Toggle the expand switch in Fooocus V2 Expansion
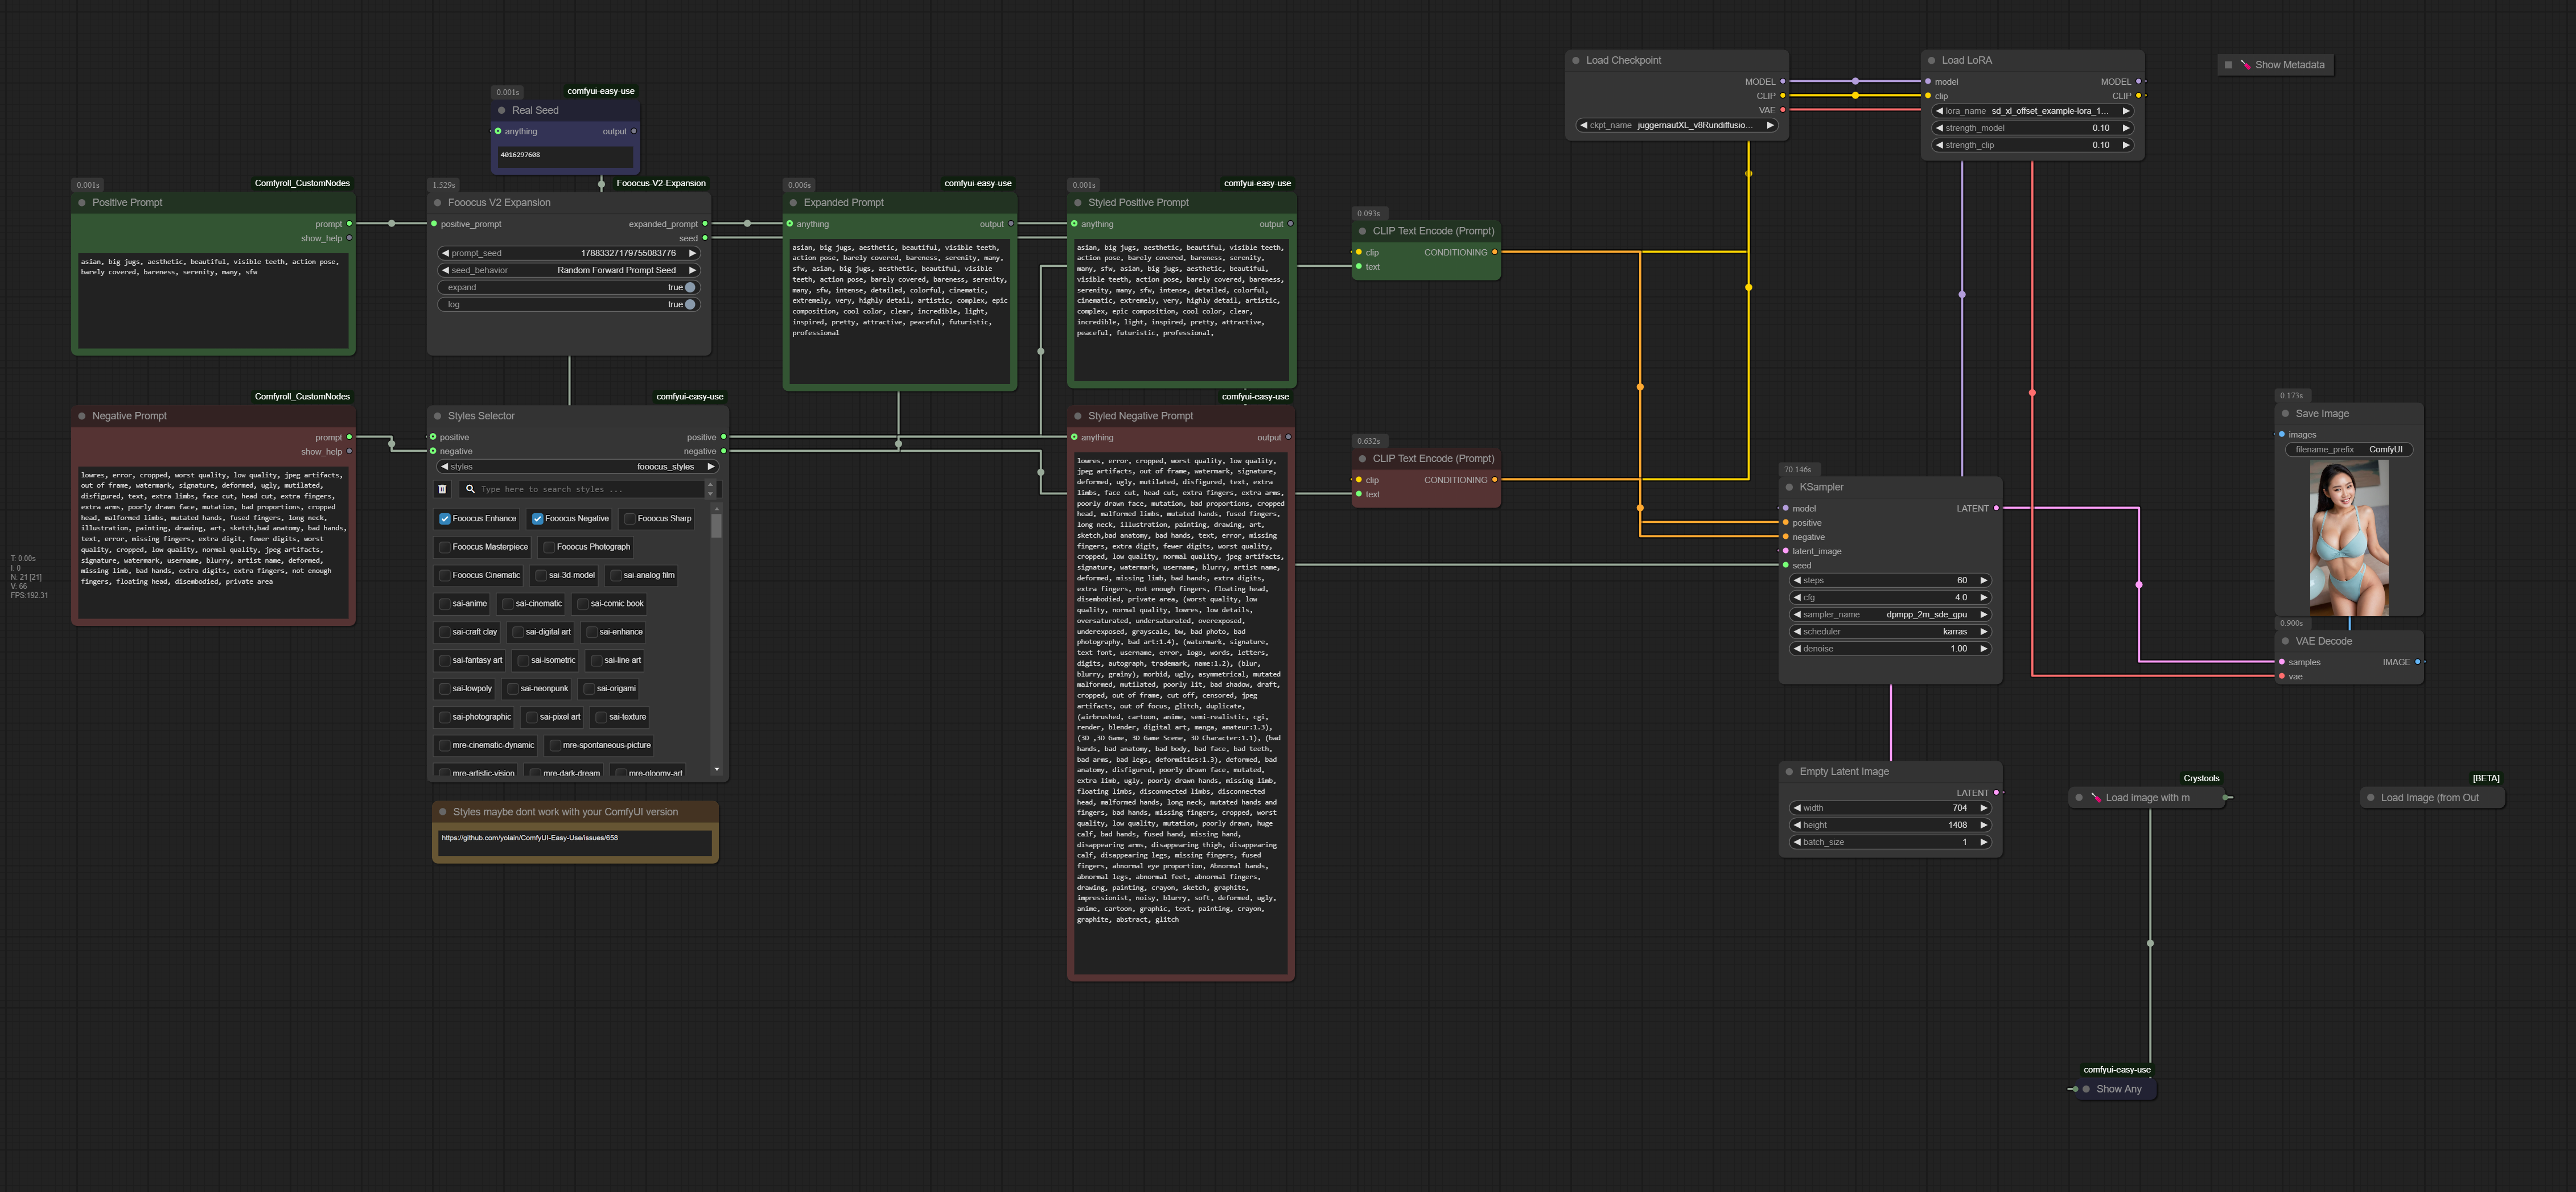This screenshot has width=2576, height=1192. pos(689,288)
